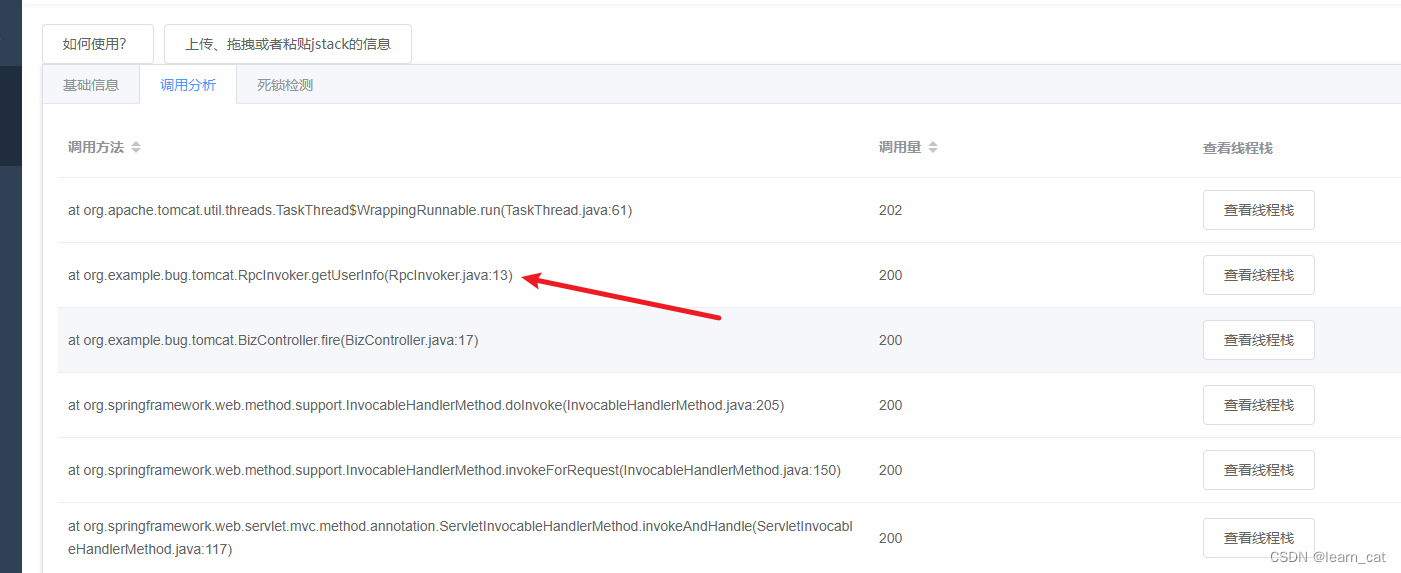View thread stack for invokeForRequest row
This screenshot has height=573, width=1401.
pyautogui.click(x=1259, y=470)
